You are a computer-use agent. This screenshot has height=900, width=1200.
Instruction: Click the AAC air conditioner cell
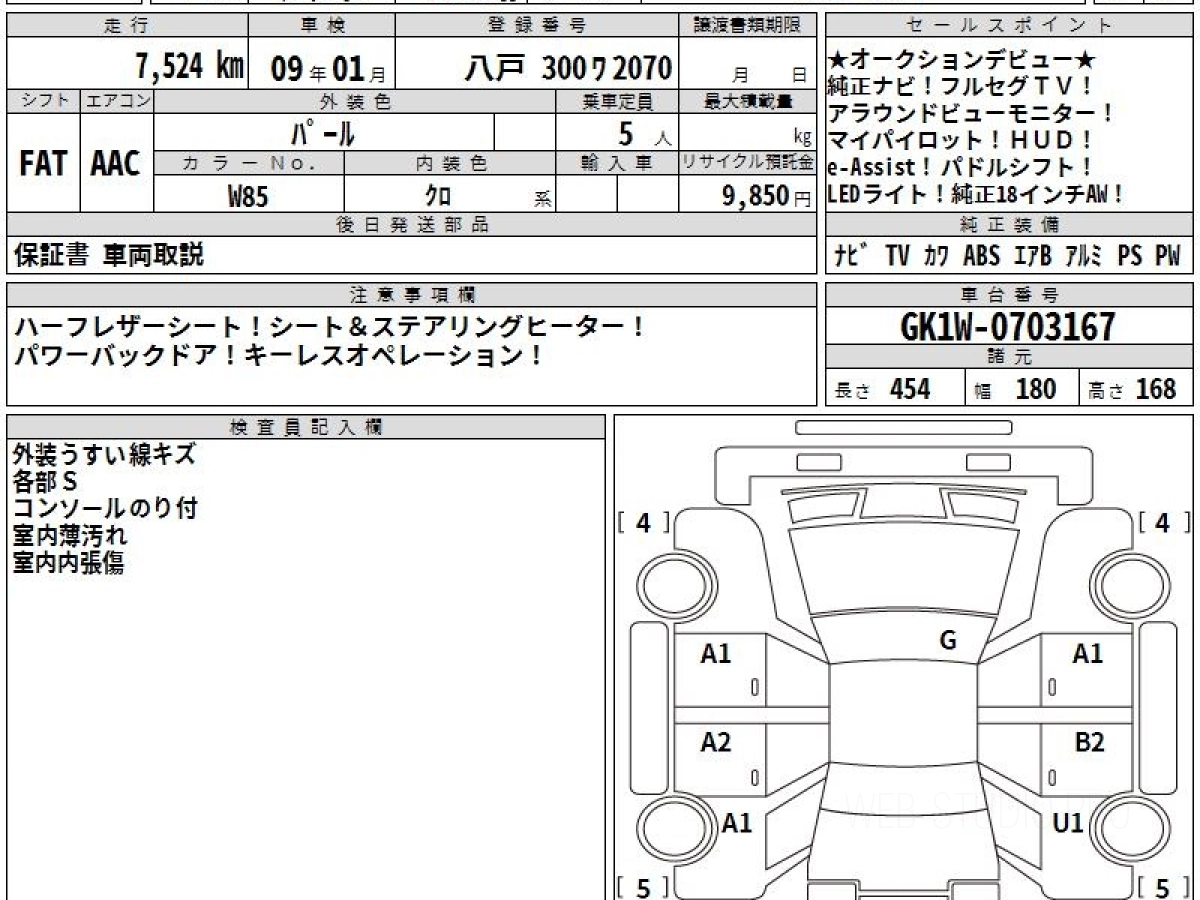116,164
